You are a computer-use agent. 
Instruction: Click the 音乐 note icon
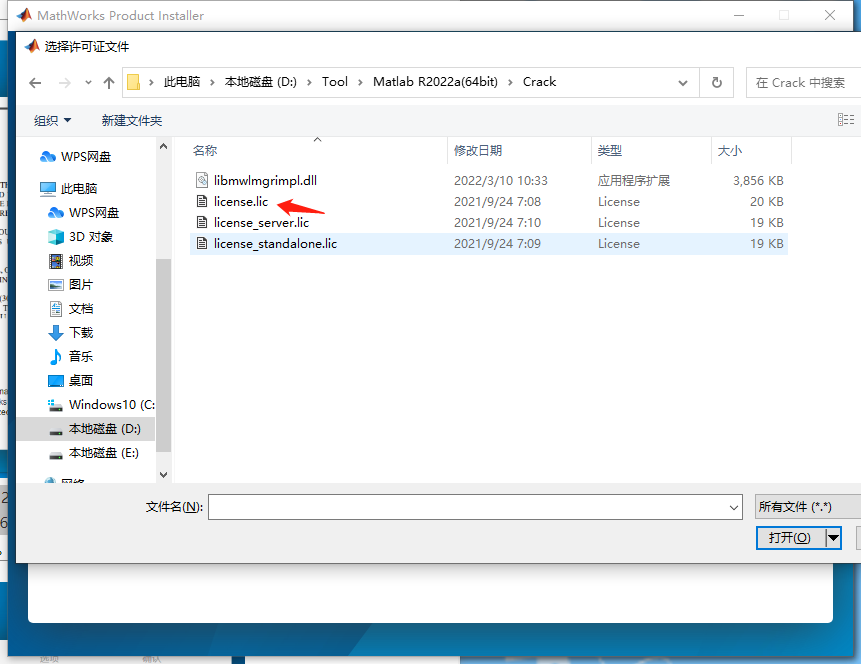[x=55, y=356]
